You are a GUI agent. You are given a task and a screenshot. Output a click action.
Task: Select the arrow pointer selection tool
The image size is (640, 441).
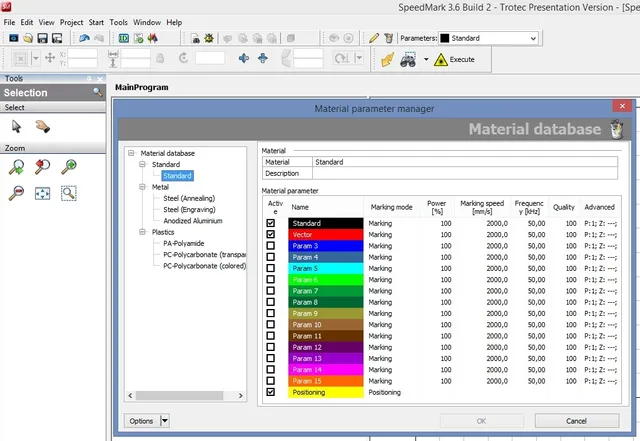click(x=17, y=126)
